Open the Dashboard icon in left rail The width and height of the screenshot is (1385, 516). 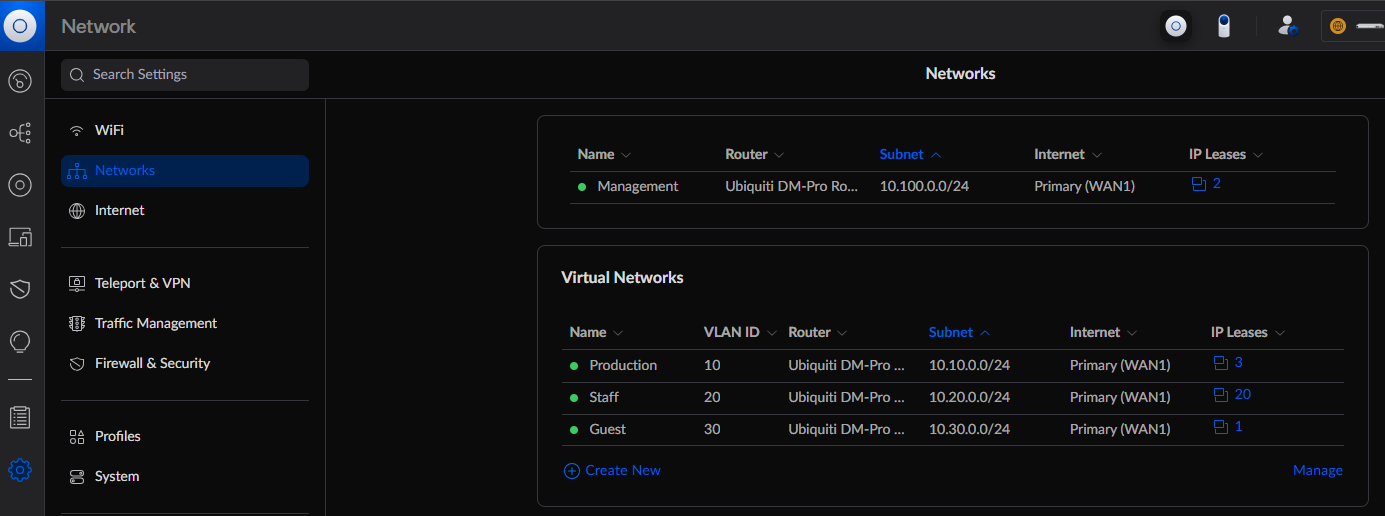coord(20,81)
